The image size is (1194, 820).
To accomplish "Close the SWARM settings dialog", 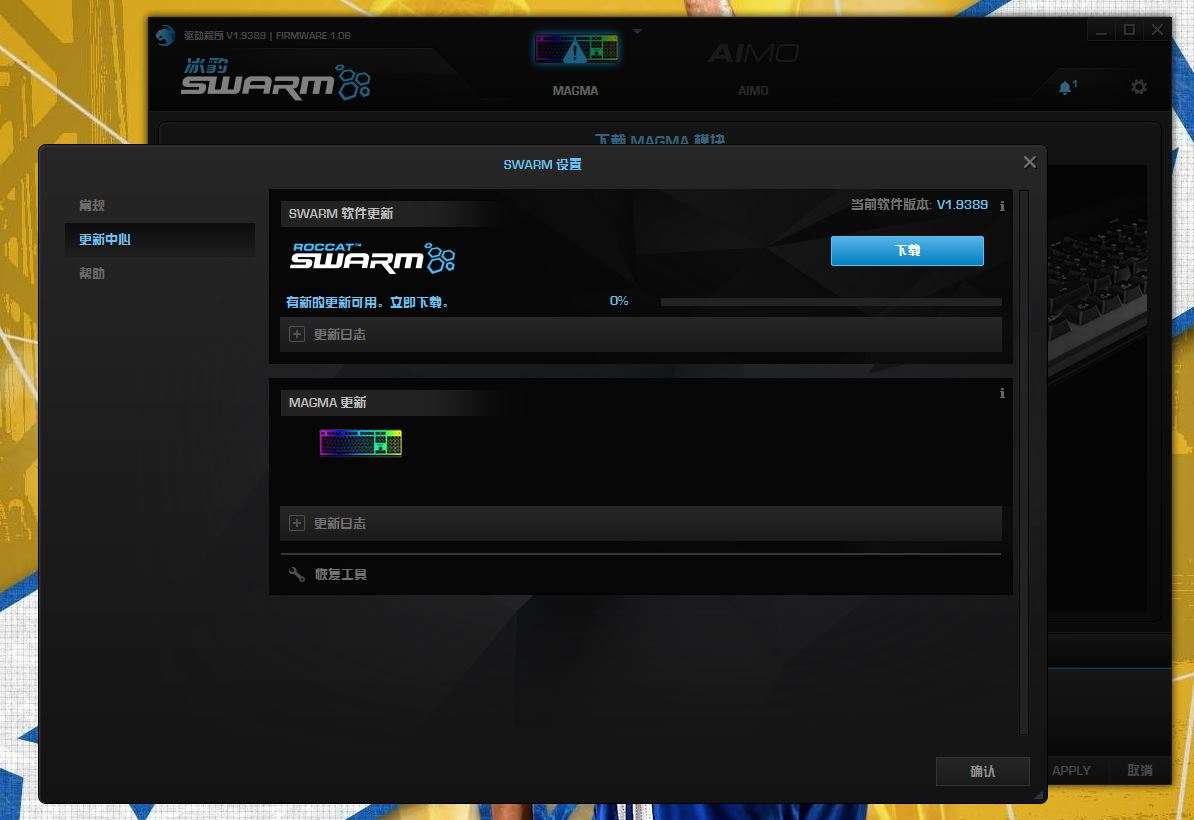I will pyautogui.click(x=1030, y=162).
